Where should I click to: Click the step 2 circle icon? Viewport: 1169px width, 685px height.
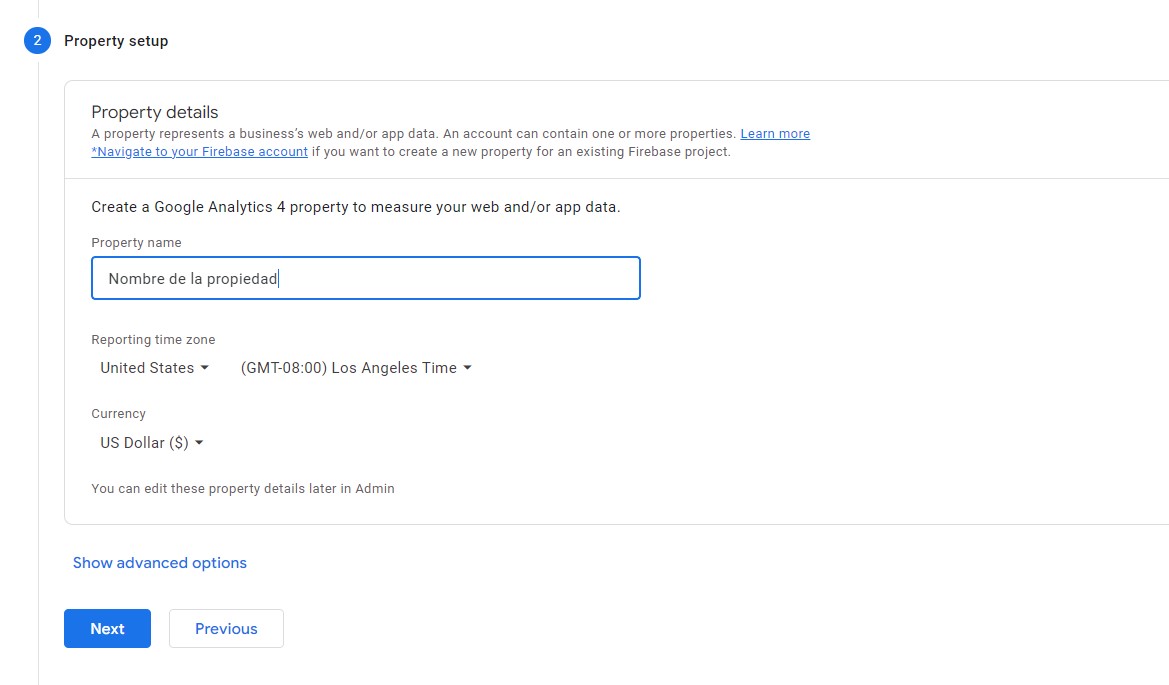click(x=37, y=40)
